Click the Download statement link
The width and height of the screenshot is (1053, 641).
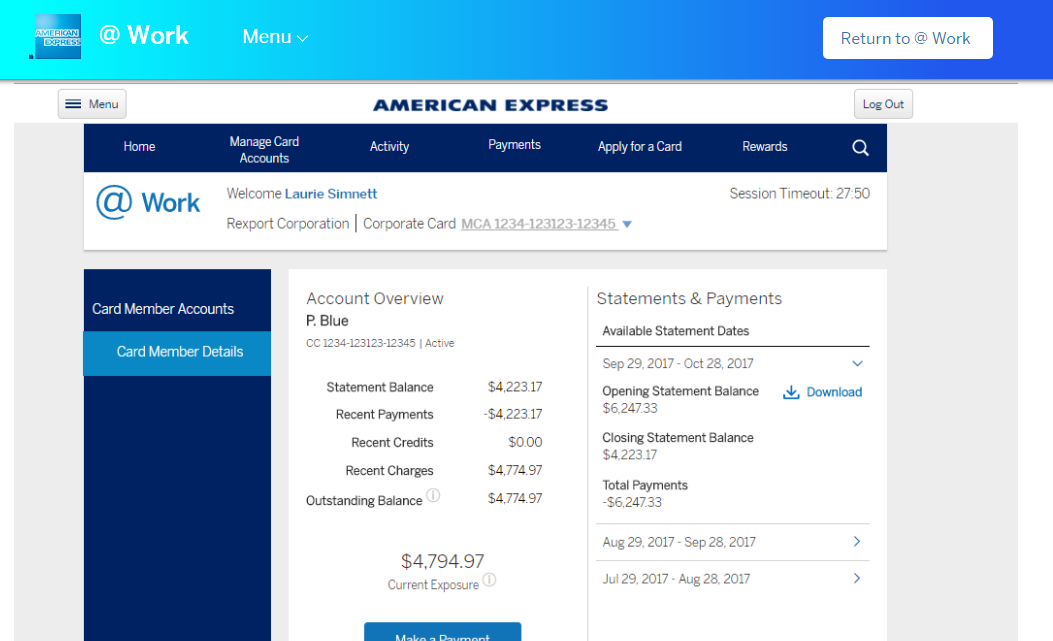(834, 392)
